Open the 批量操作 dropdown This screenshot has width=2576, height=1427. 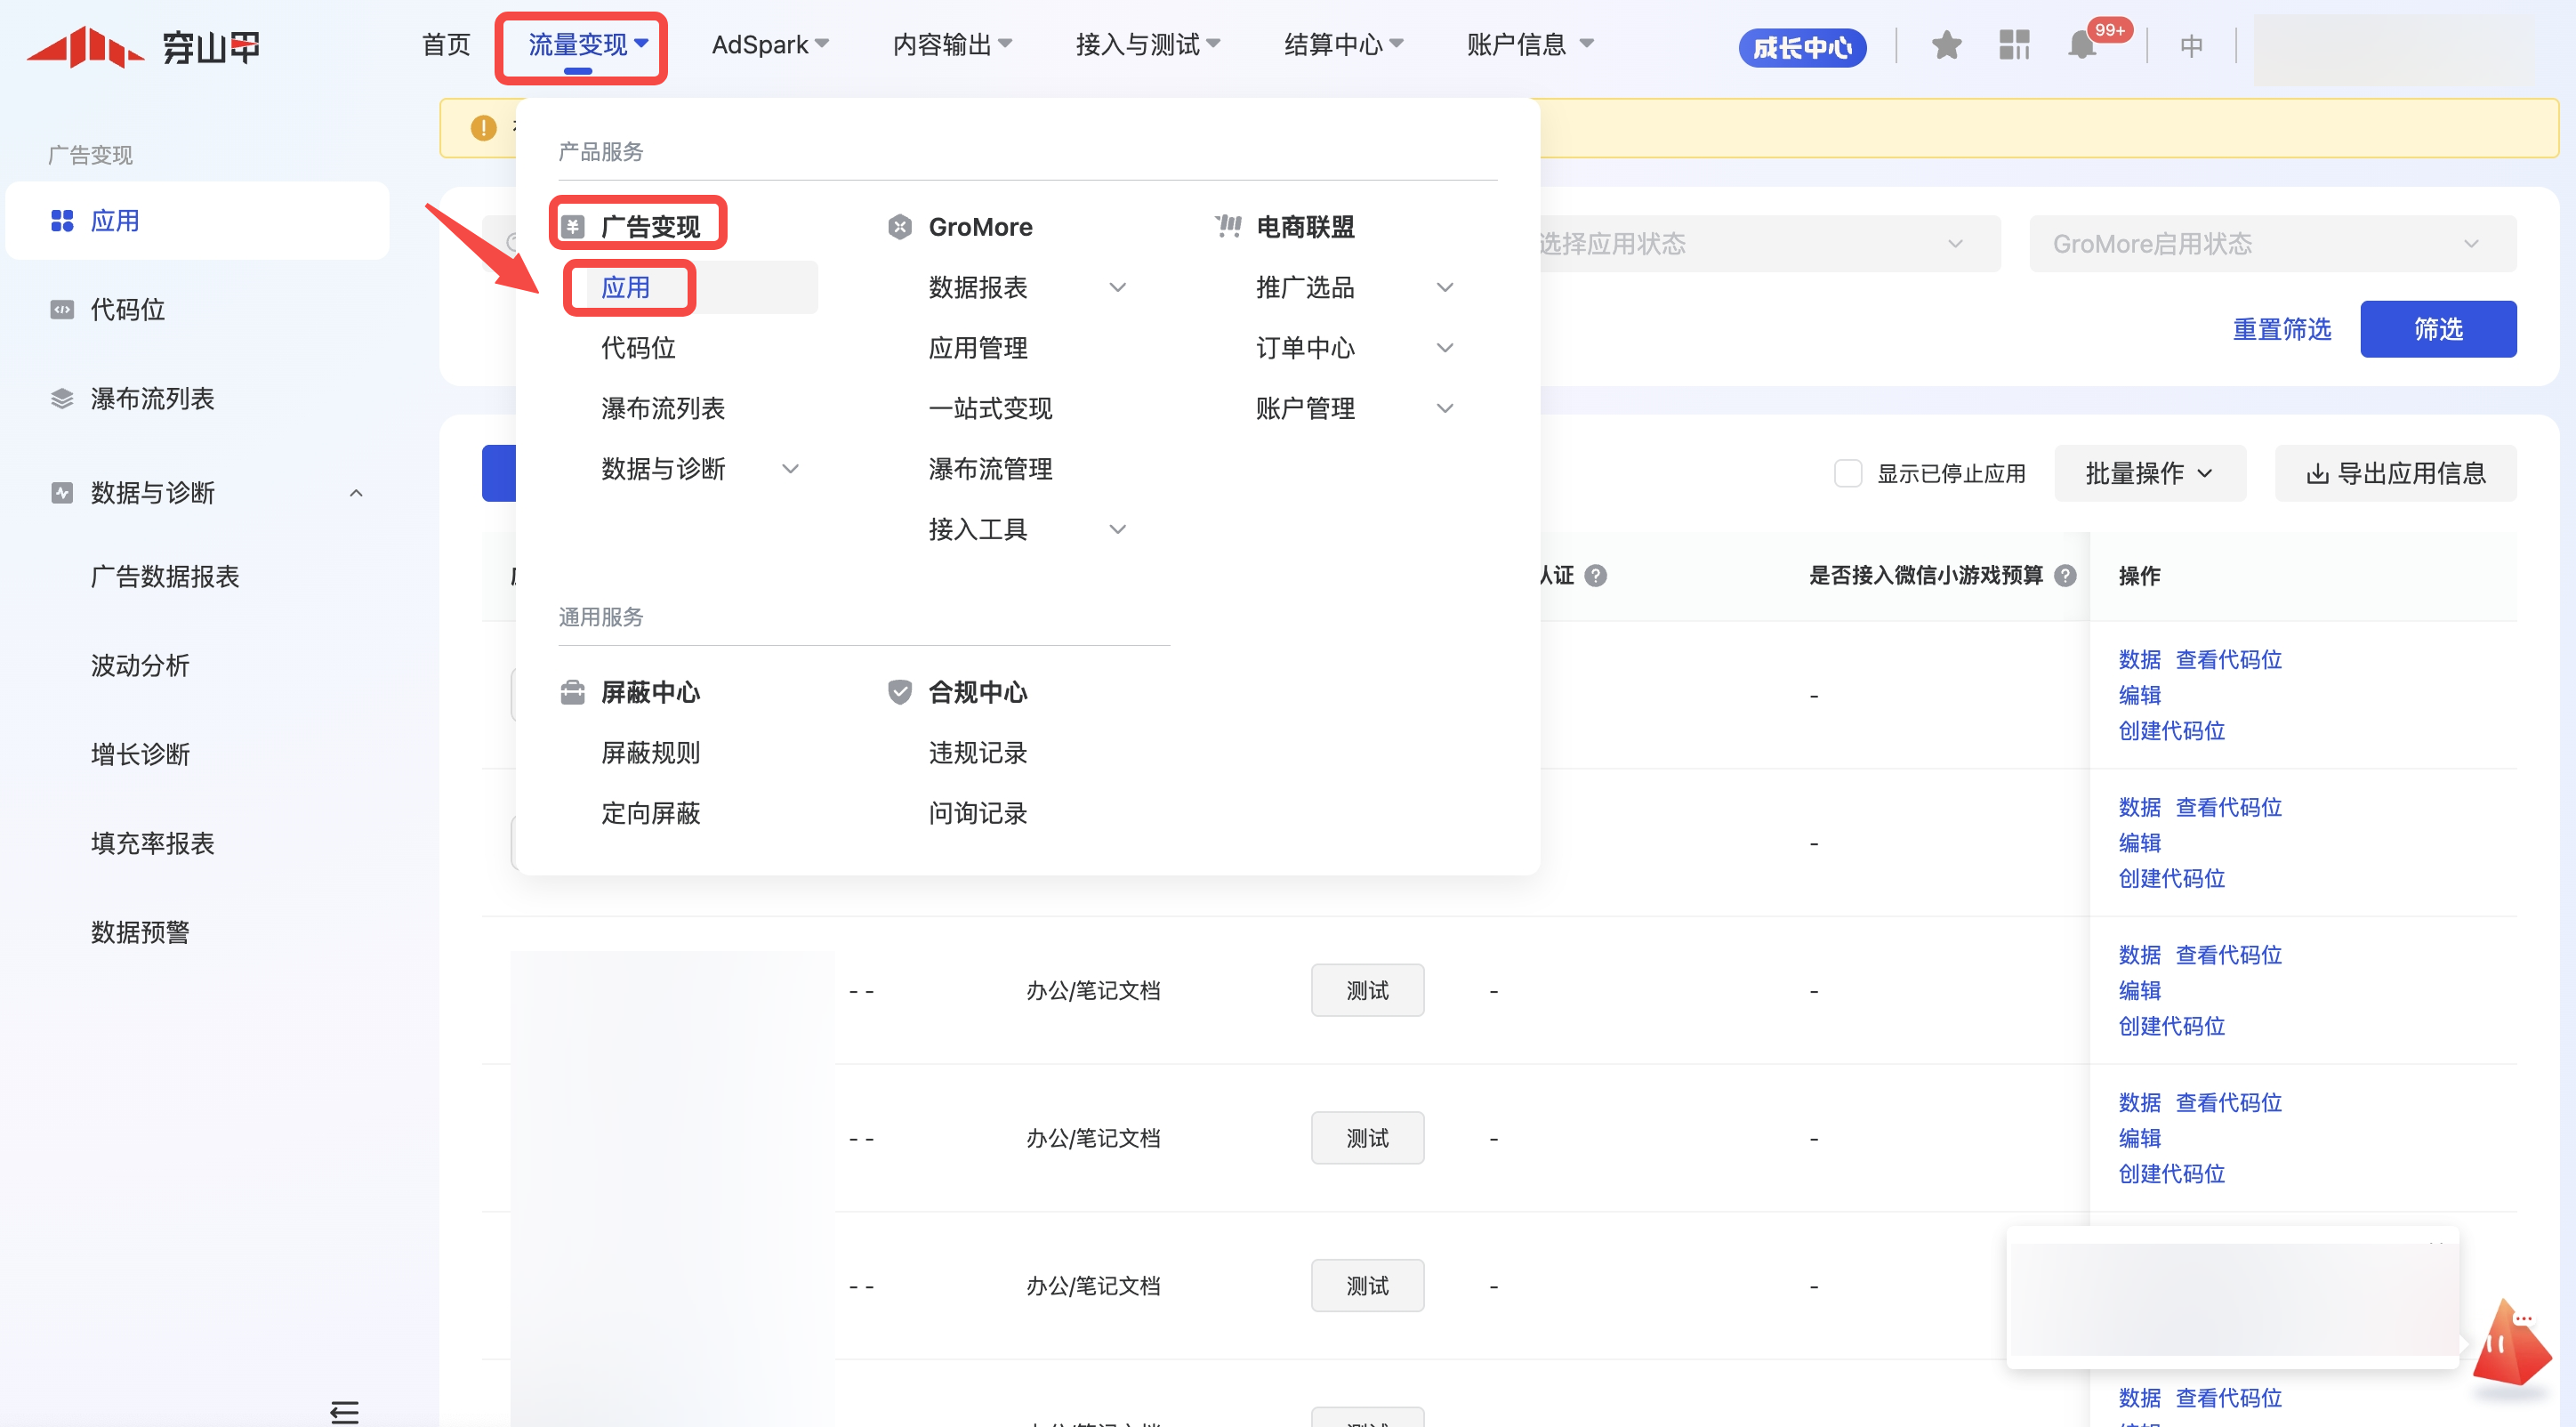pos(2149,473)
